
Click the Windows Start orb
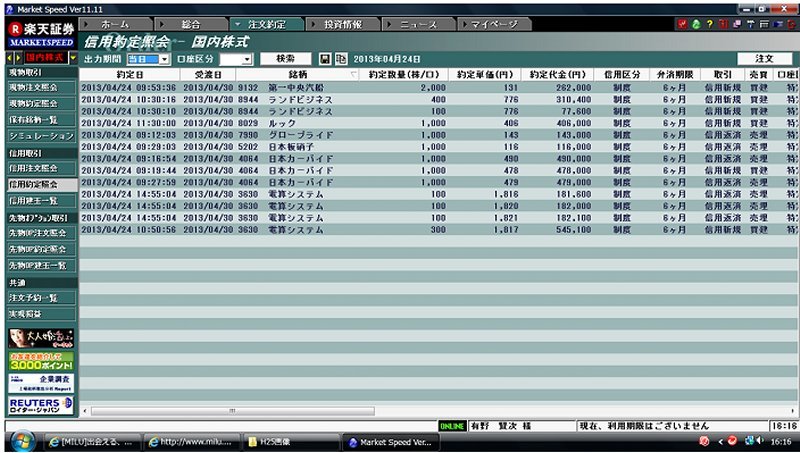pyautogui.click(x=22, y=441)
